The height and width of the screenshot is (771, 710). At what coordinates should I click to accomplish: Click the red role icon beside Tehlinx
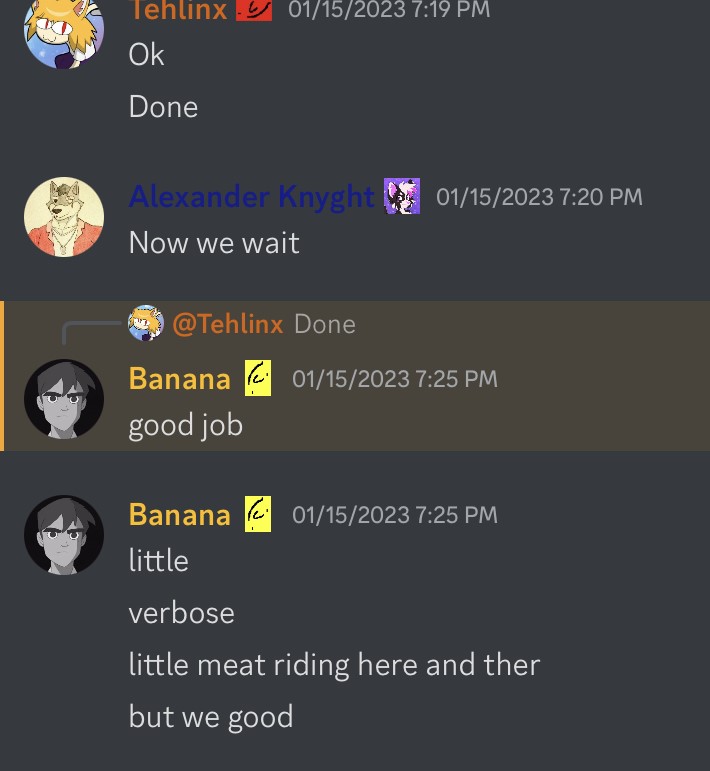pyautogui.click(x=255, y=10)
